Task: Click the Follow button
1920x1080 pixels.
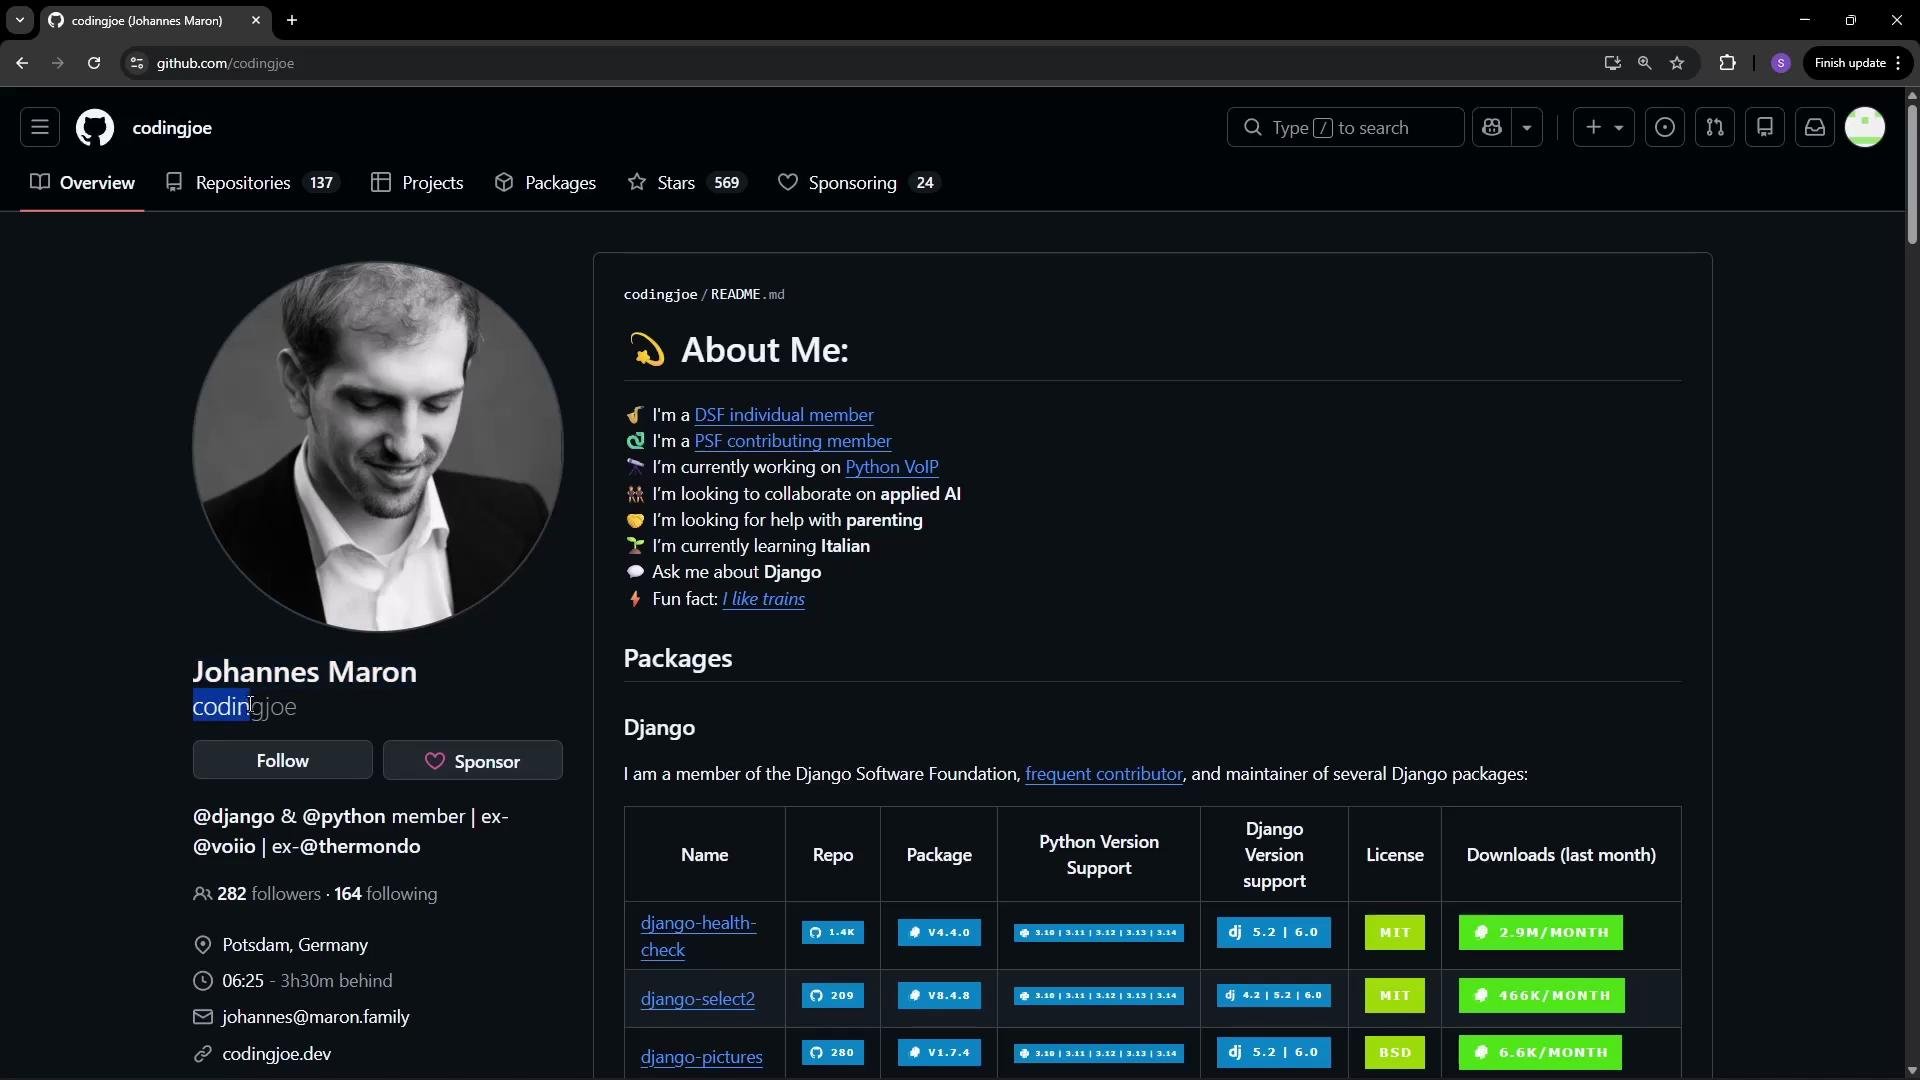Action: click(x=283, y=761)
